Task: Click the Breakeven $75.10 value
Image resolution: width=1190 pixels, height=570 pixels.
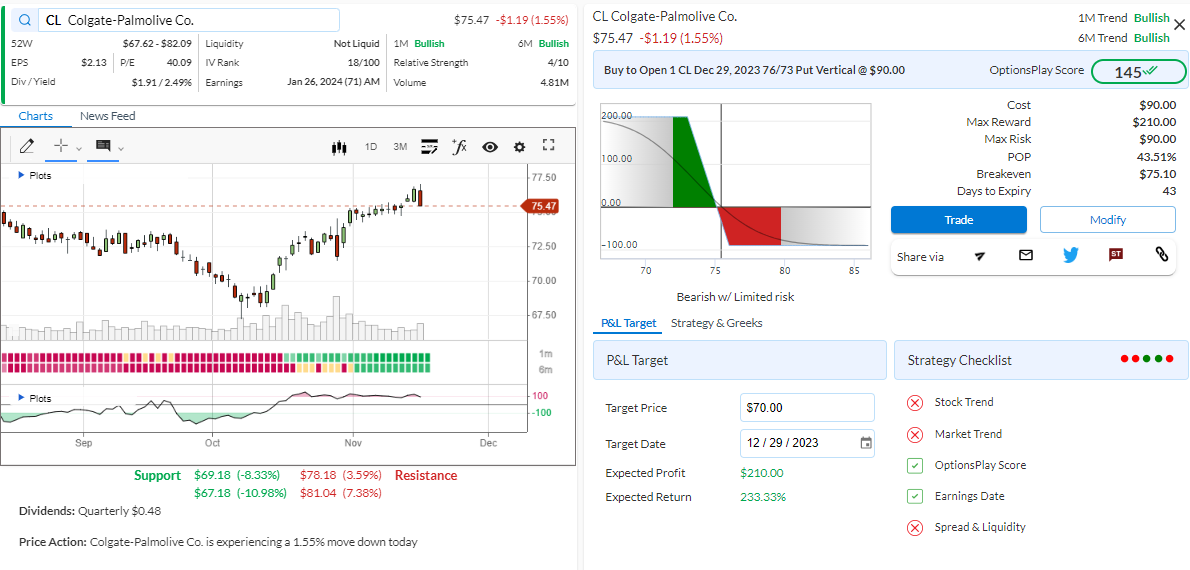Action: pyautogui.click(x=1157, y=174)
